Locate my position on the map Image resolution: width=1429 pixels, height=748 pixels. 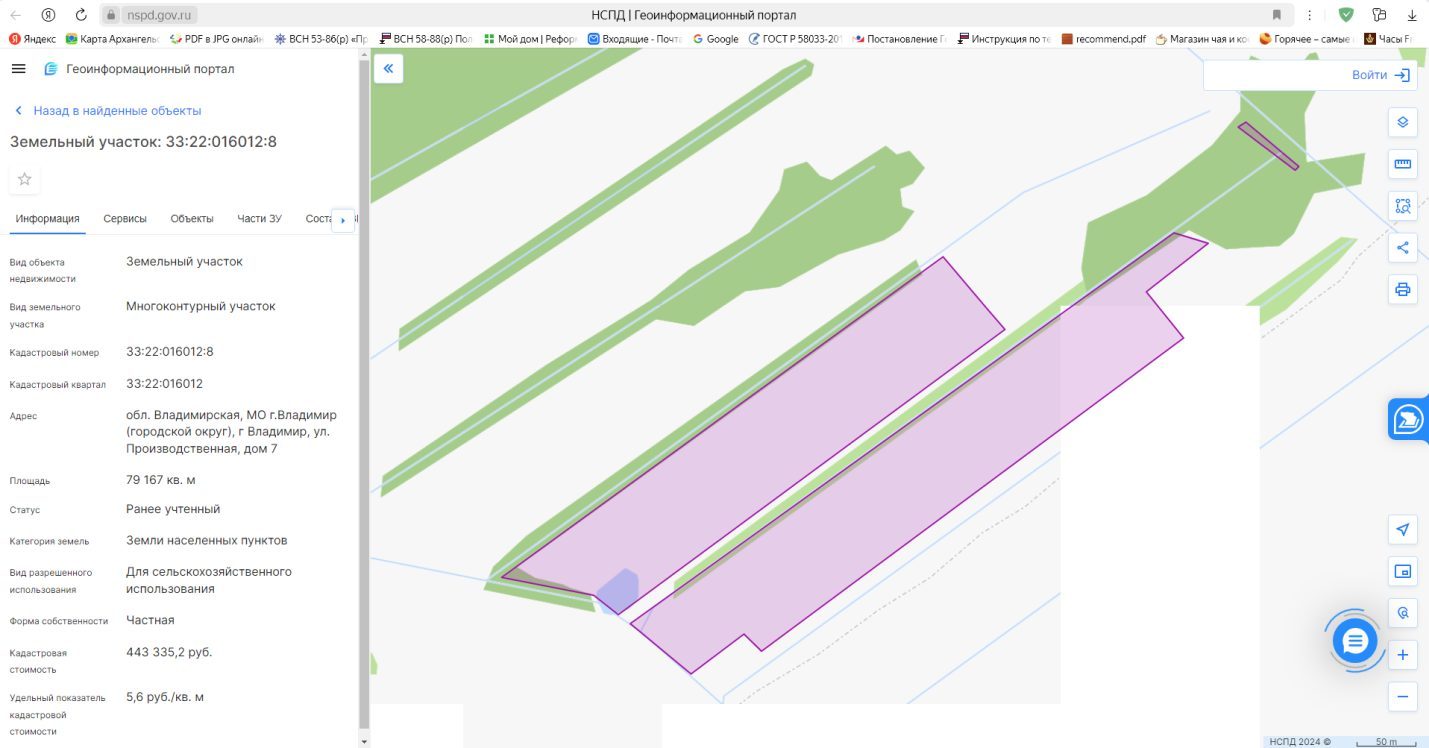(1403, 530)
